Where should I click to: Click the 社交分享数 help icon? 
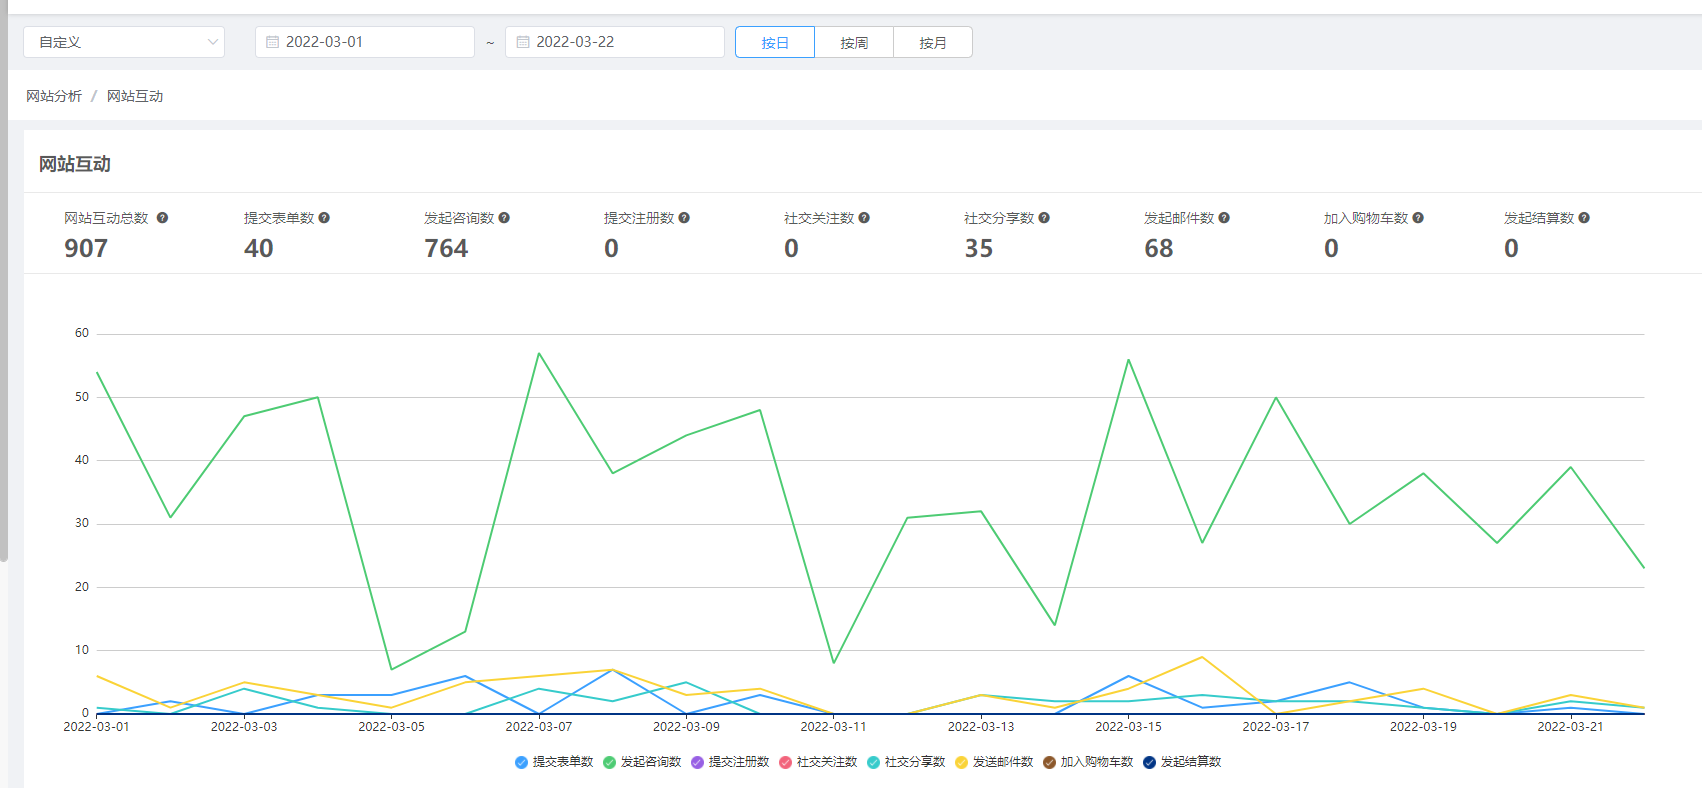pyautogui.click(x=1044, y=218)
